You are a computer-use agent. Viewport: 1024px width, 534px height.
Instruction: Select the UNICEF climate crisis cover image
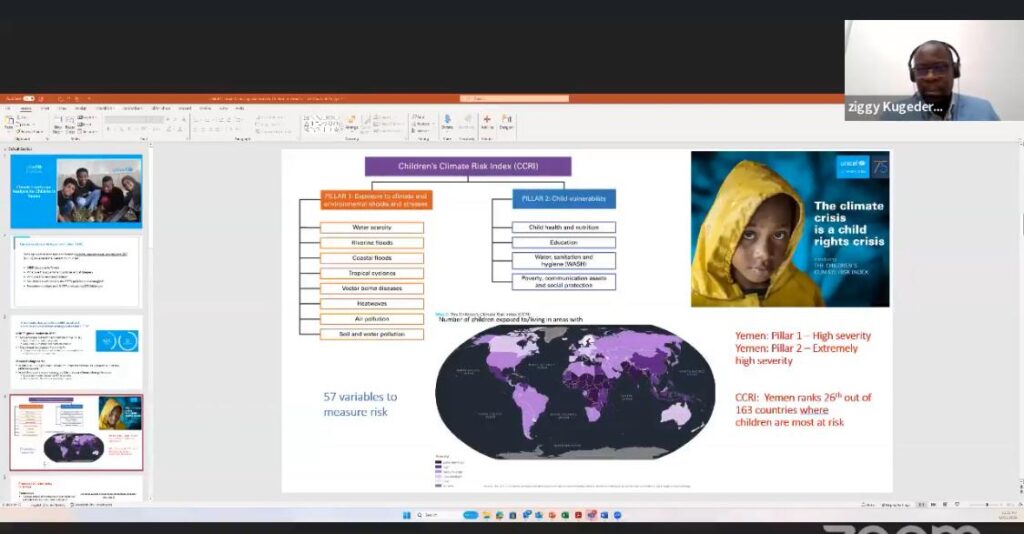790,229
